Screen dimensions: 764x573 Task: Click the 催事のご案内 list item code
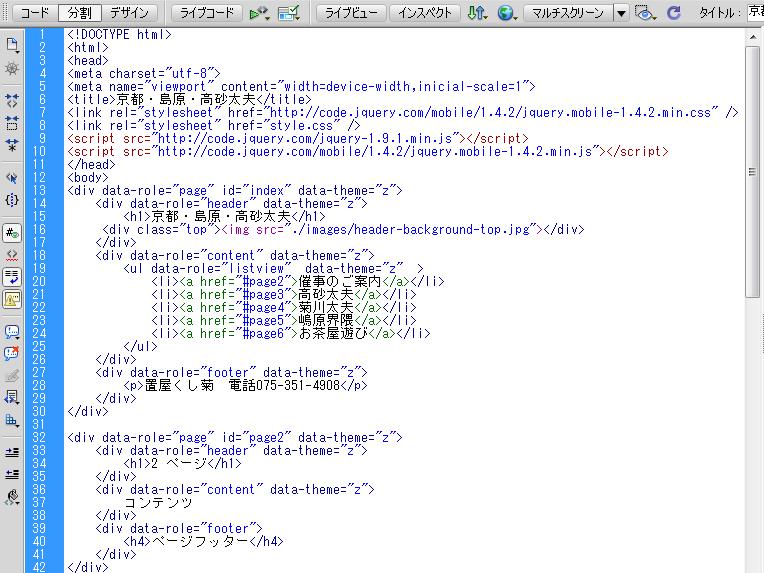298,281
